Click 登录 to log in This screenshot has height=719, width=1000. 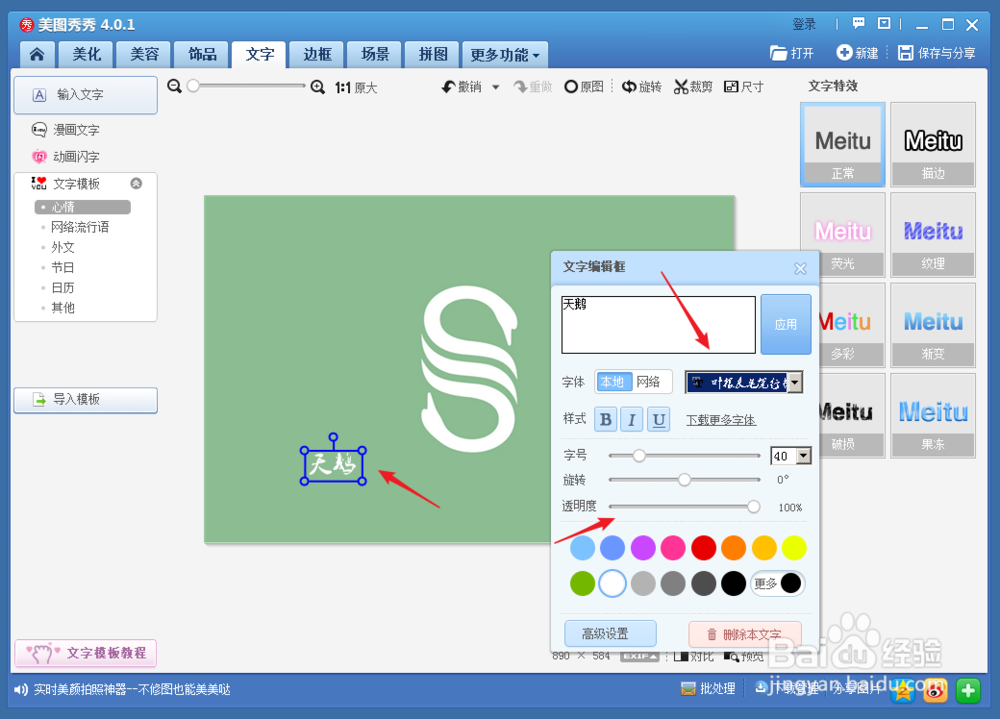point(804,24)
